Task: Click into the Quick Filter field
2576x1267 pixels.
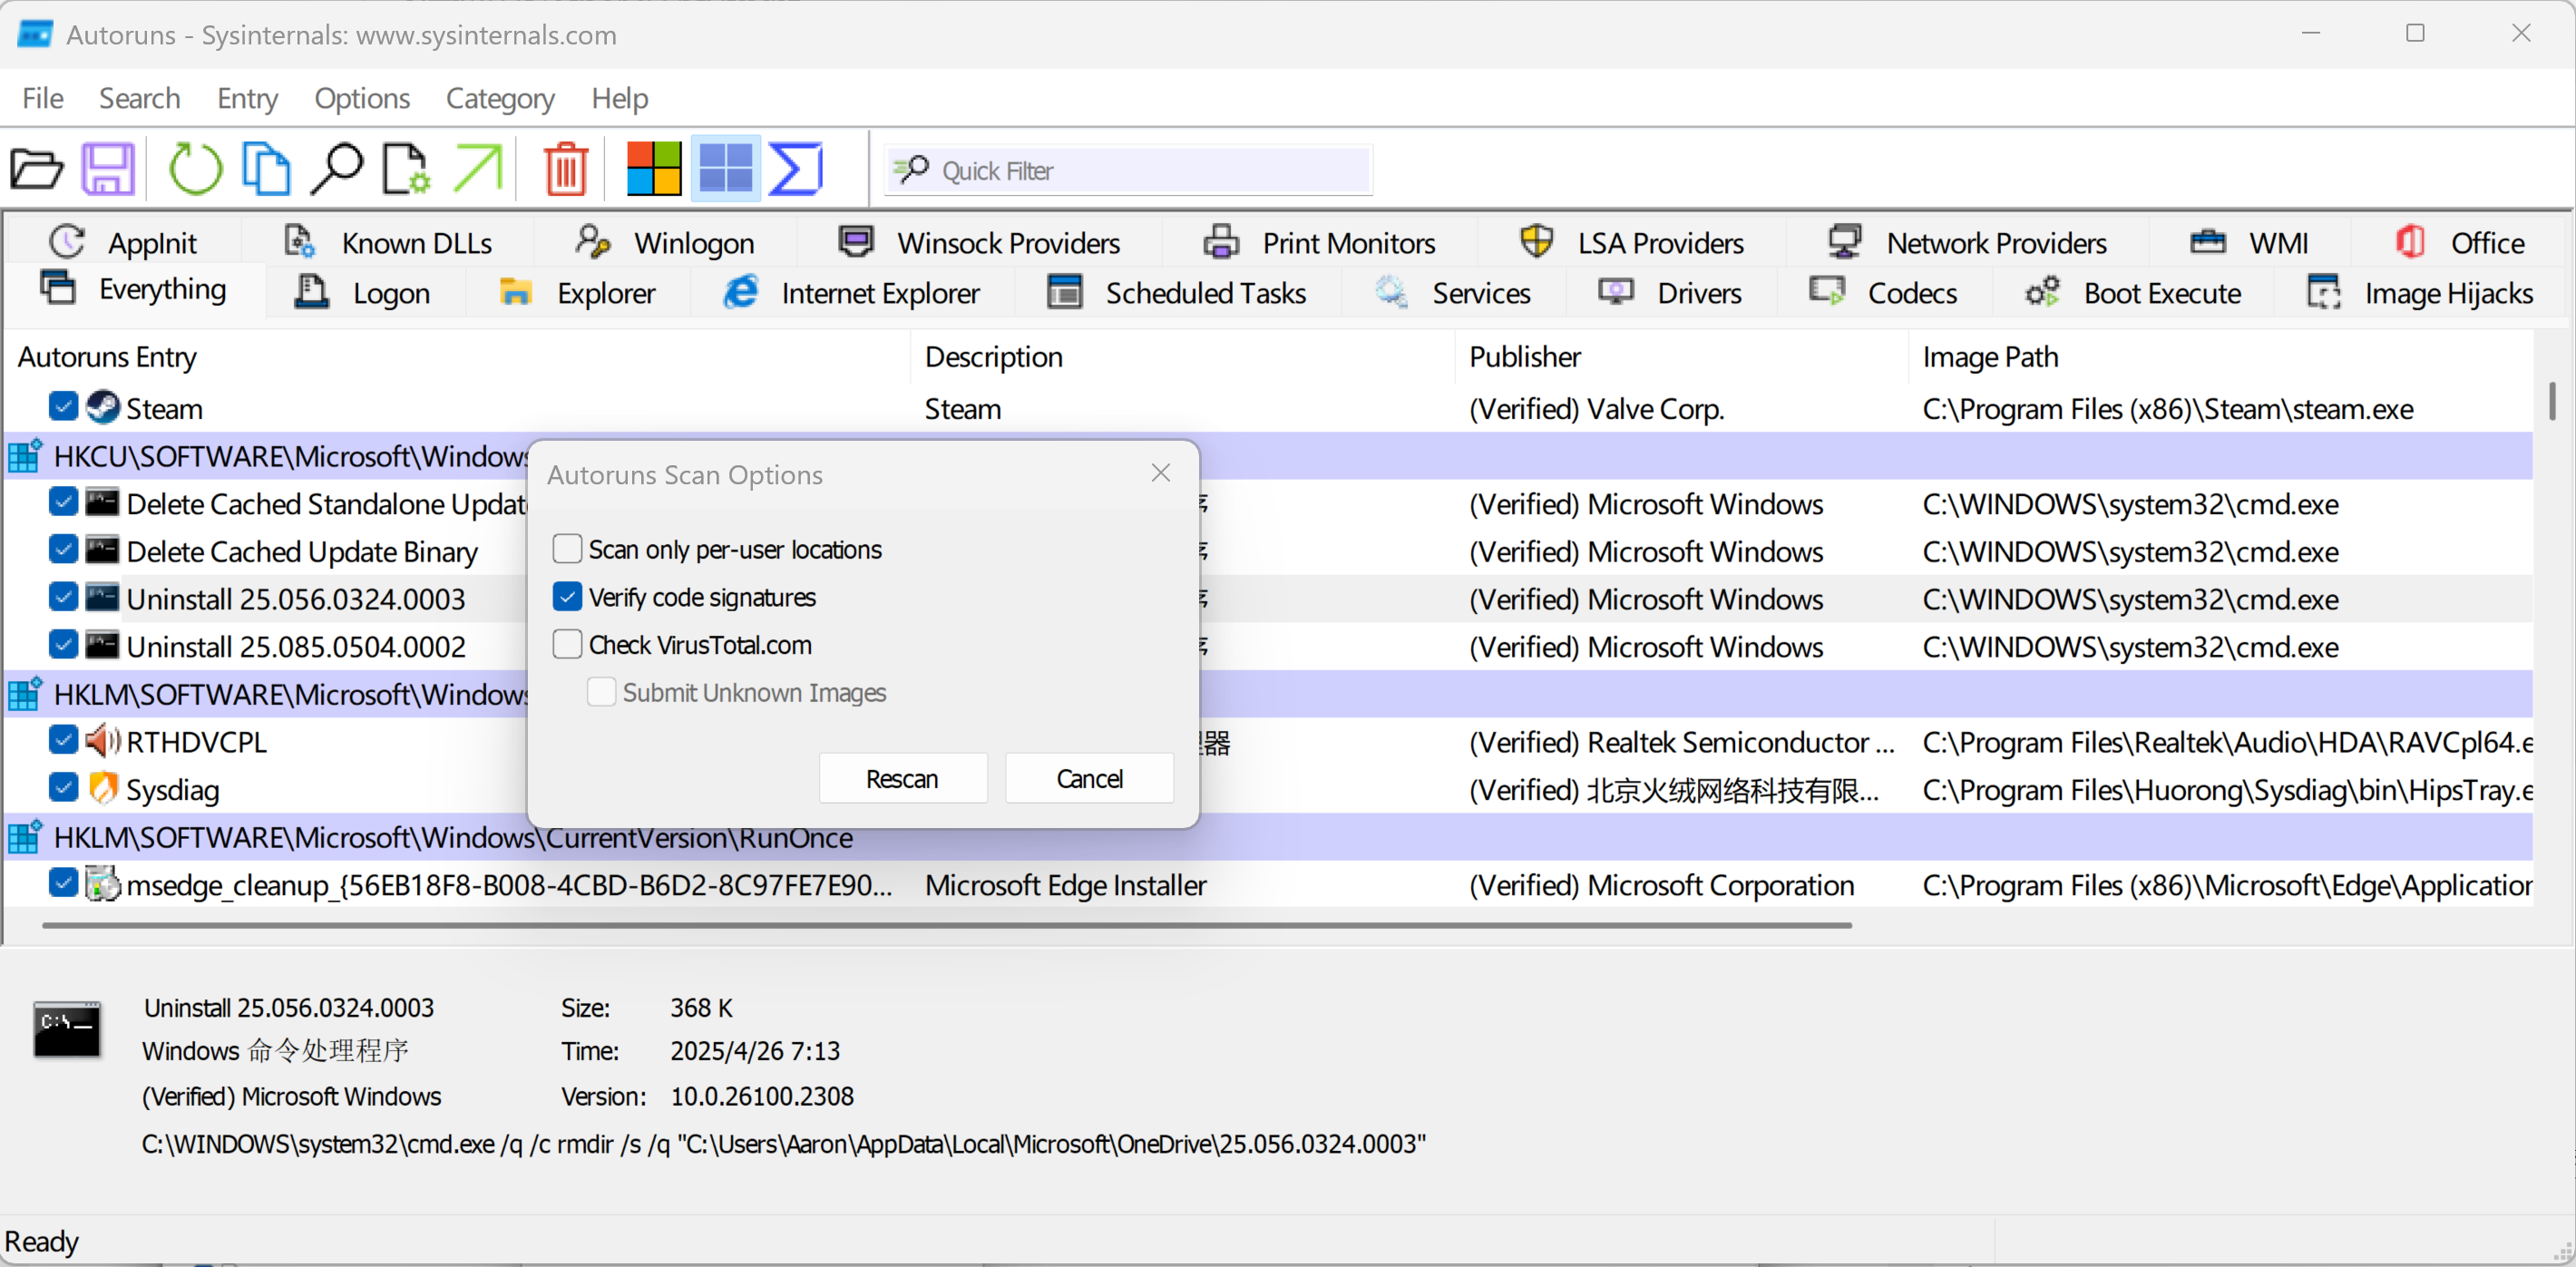Action: coord(1128,170)
